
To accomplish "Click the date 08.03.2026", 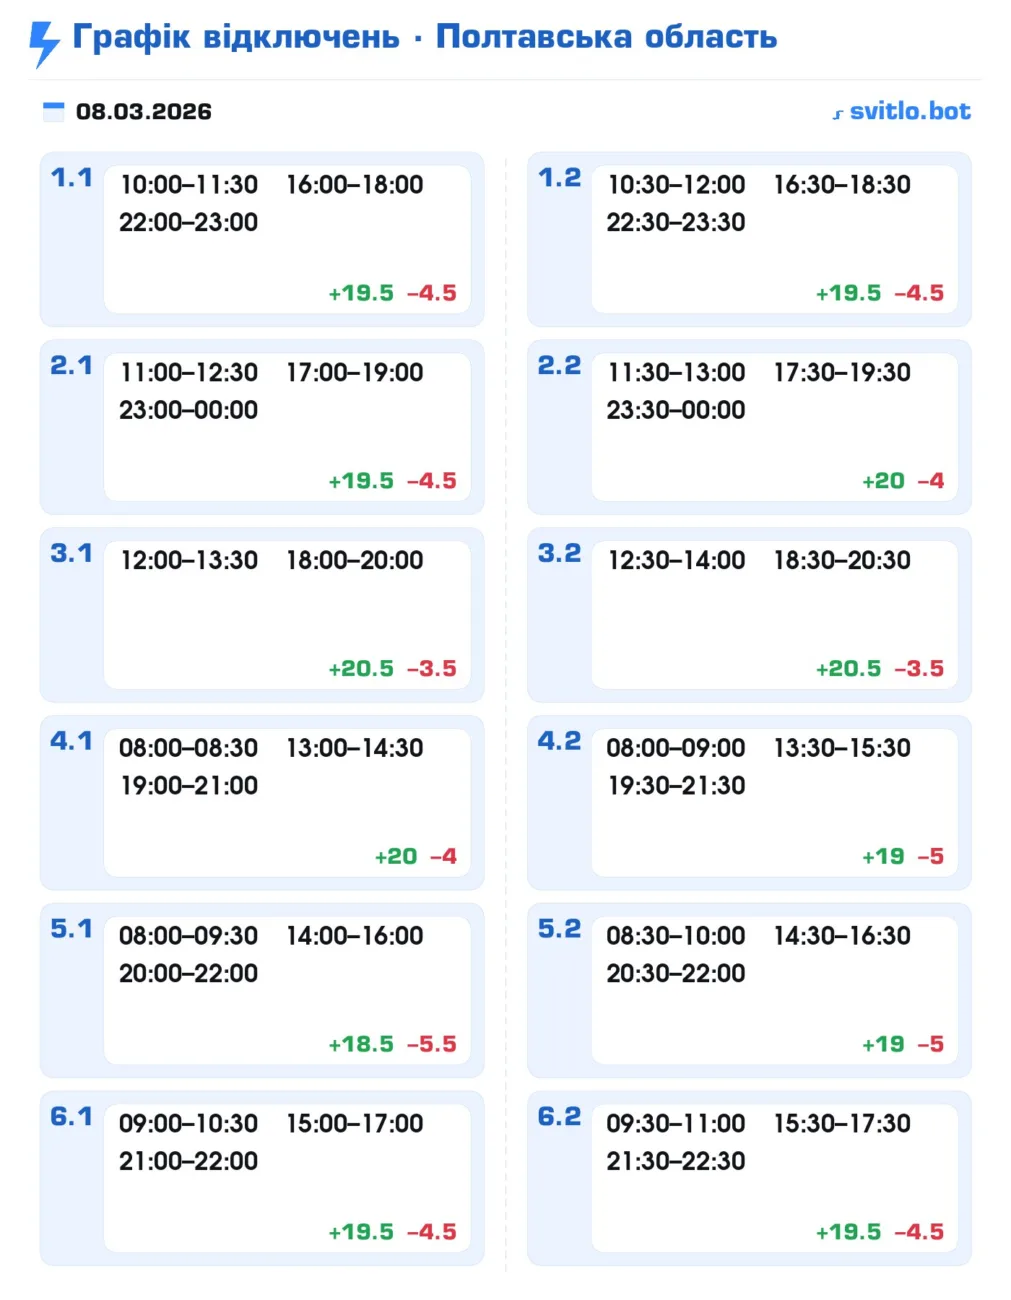I will click(144, 111).
